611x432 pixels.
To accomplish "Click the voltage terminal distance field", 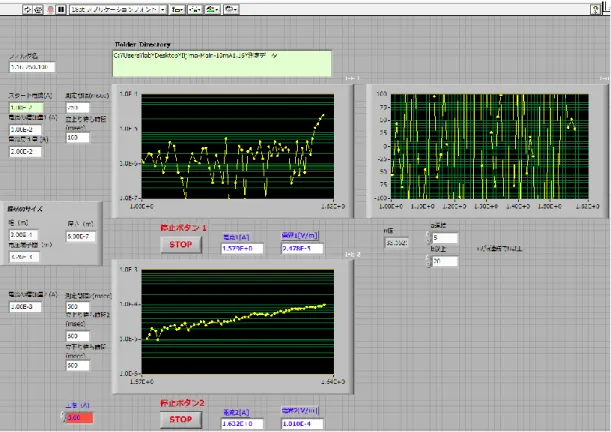I will click(x=24, y=257).
